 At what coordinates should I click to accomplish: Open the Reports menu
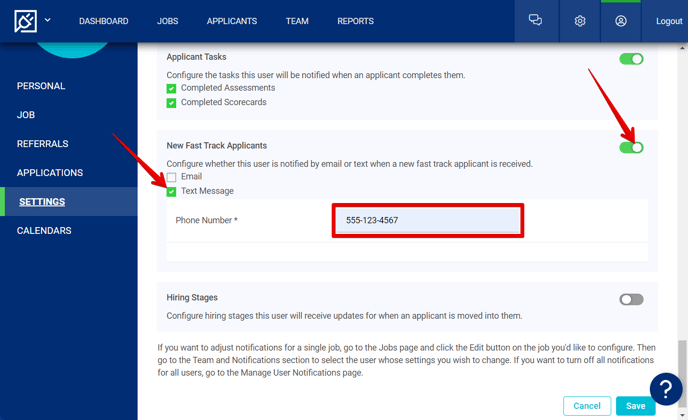[355, 21]
